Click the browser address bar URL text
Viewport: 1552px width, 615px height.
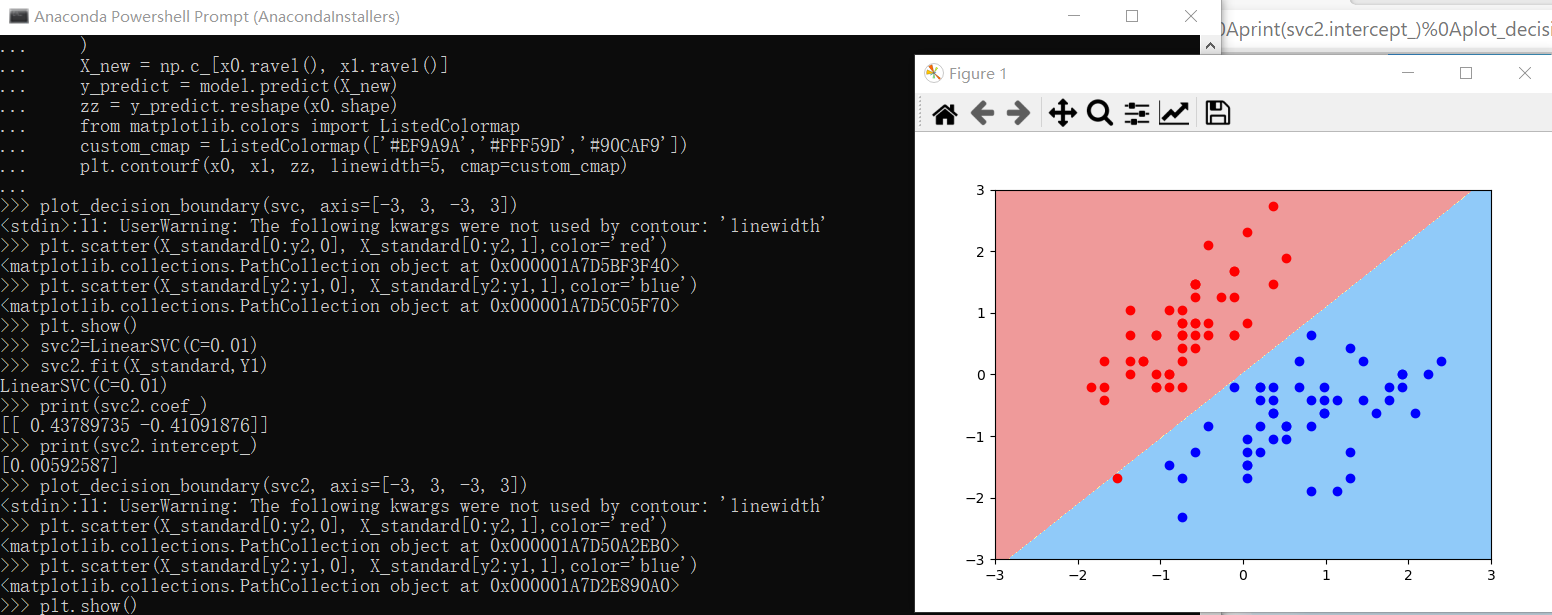click(x=1386, y=29)
